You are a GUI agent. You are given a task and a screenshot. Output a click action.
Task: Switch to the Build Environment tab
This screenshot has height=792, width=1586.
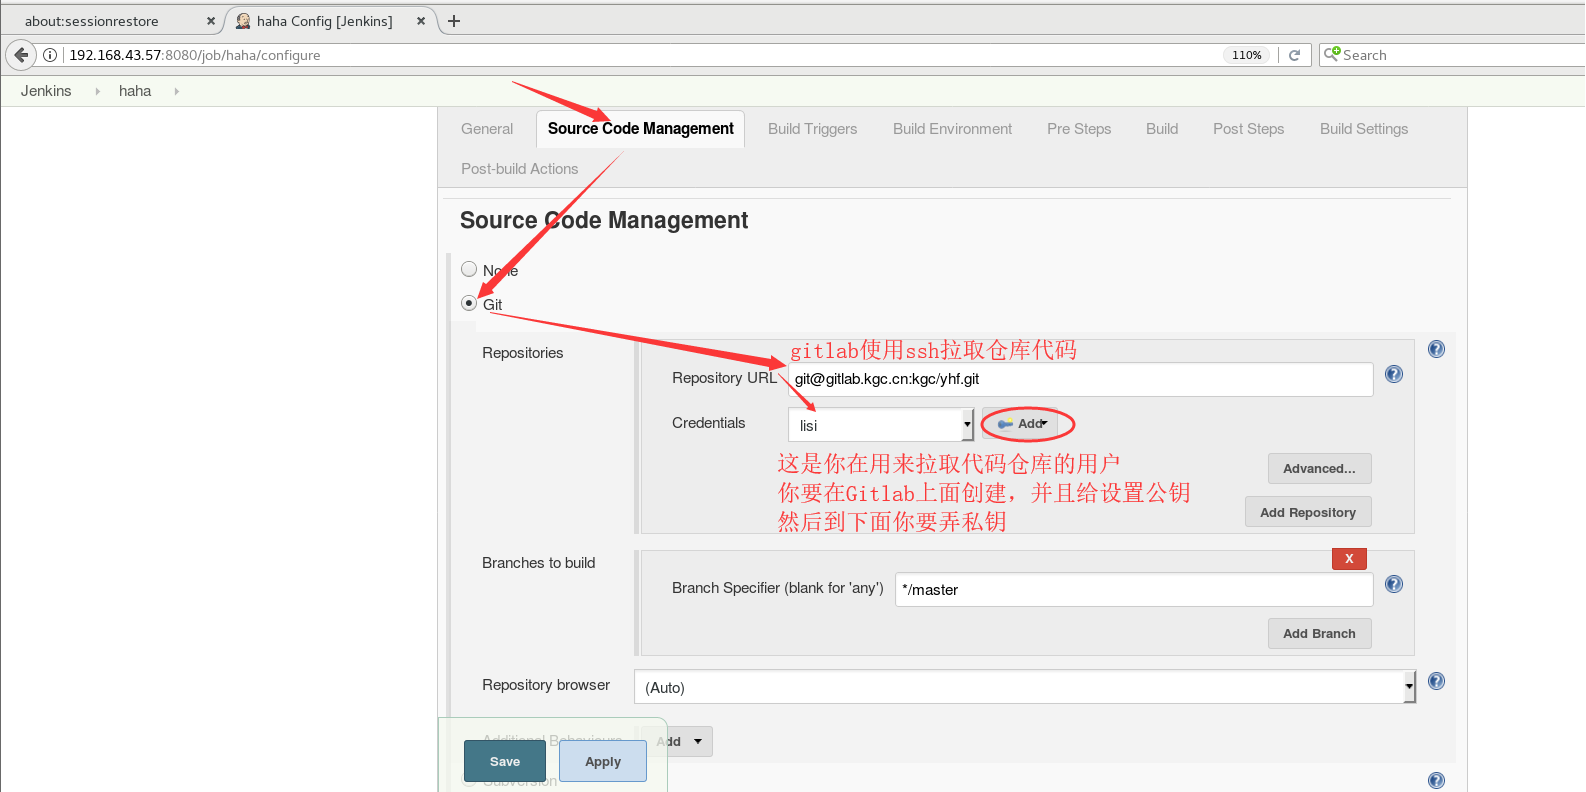coord(952,129)
